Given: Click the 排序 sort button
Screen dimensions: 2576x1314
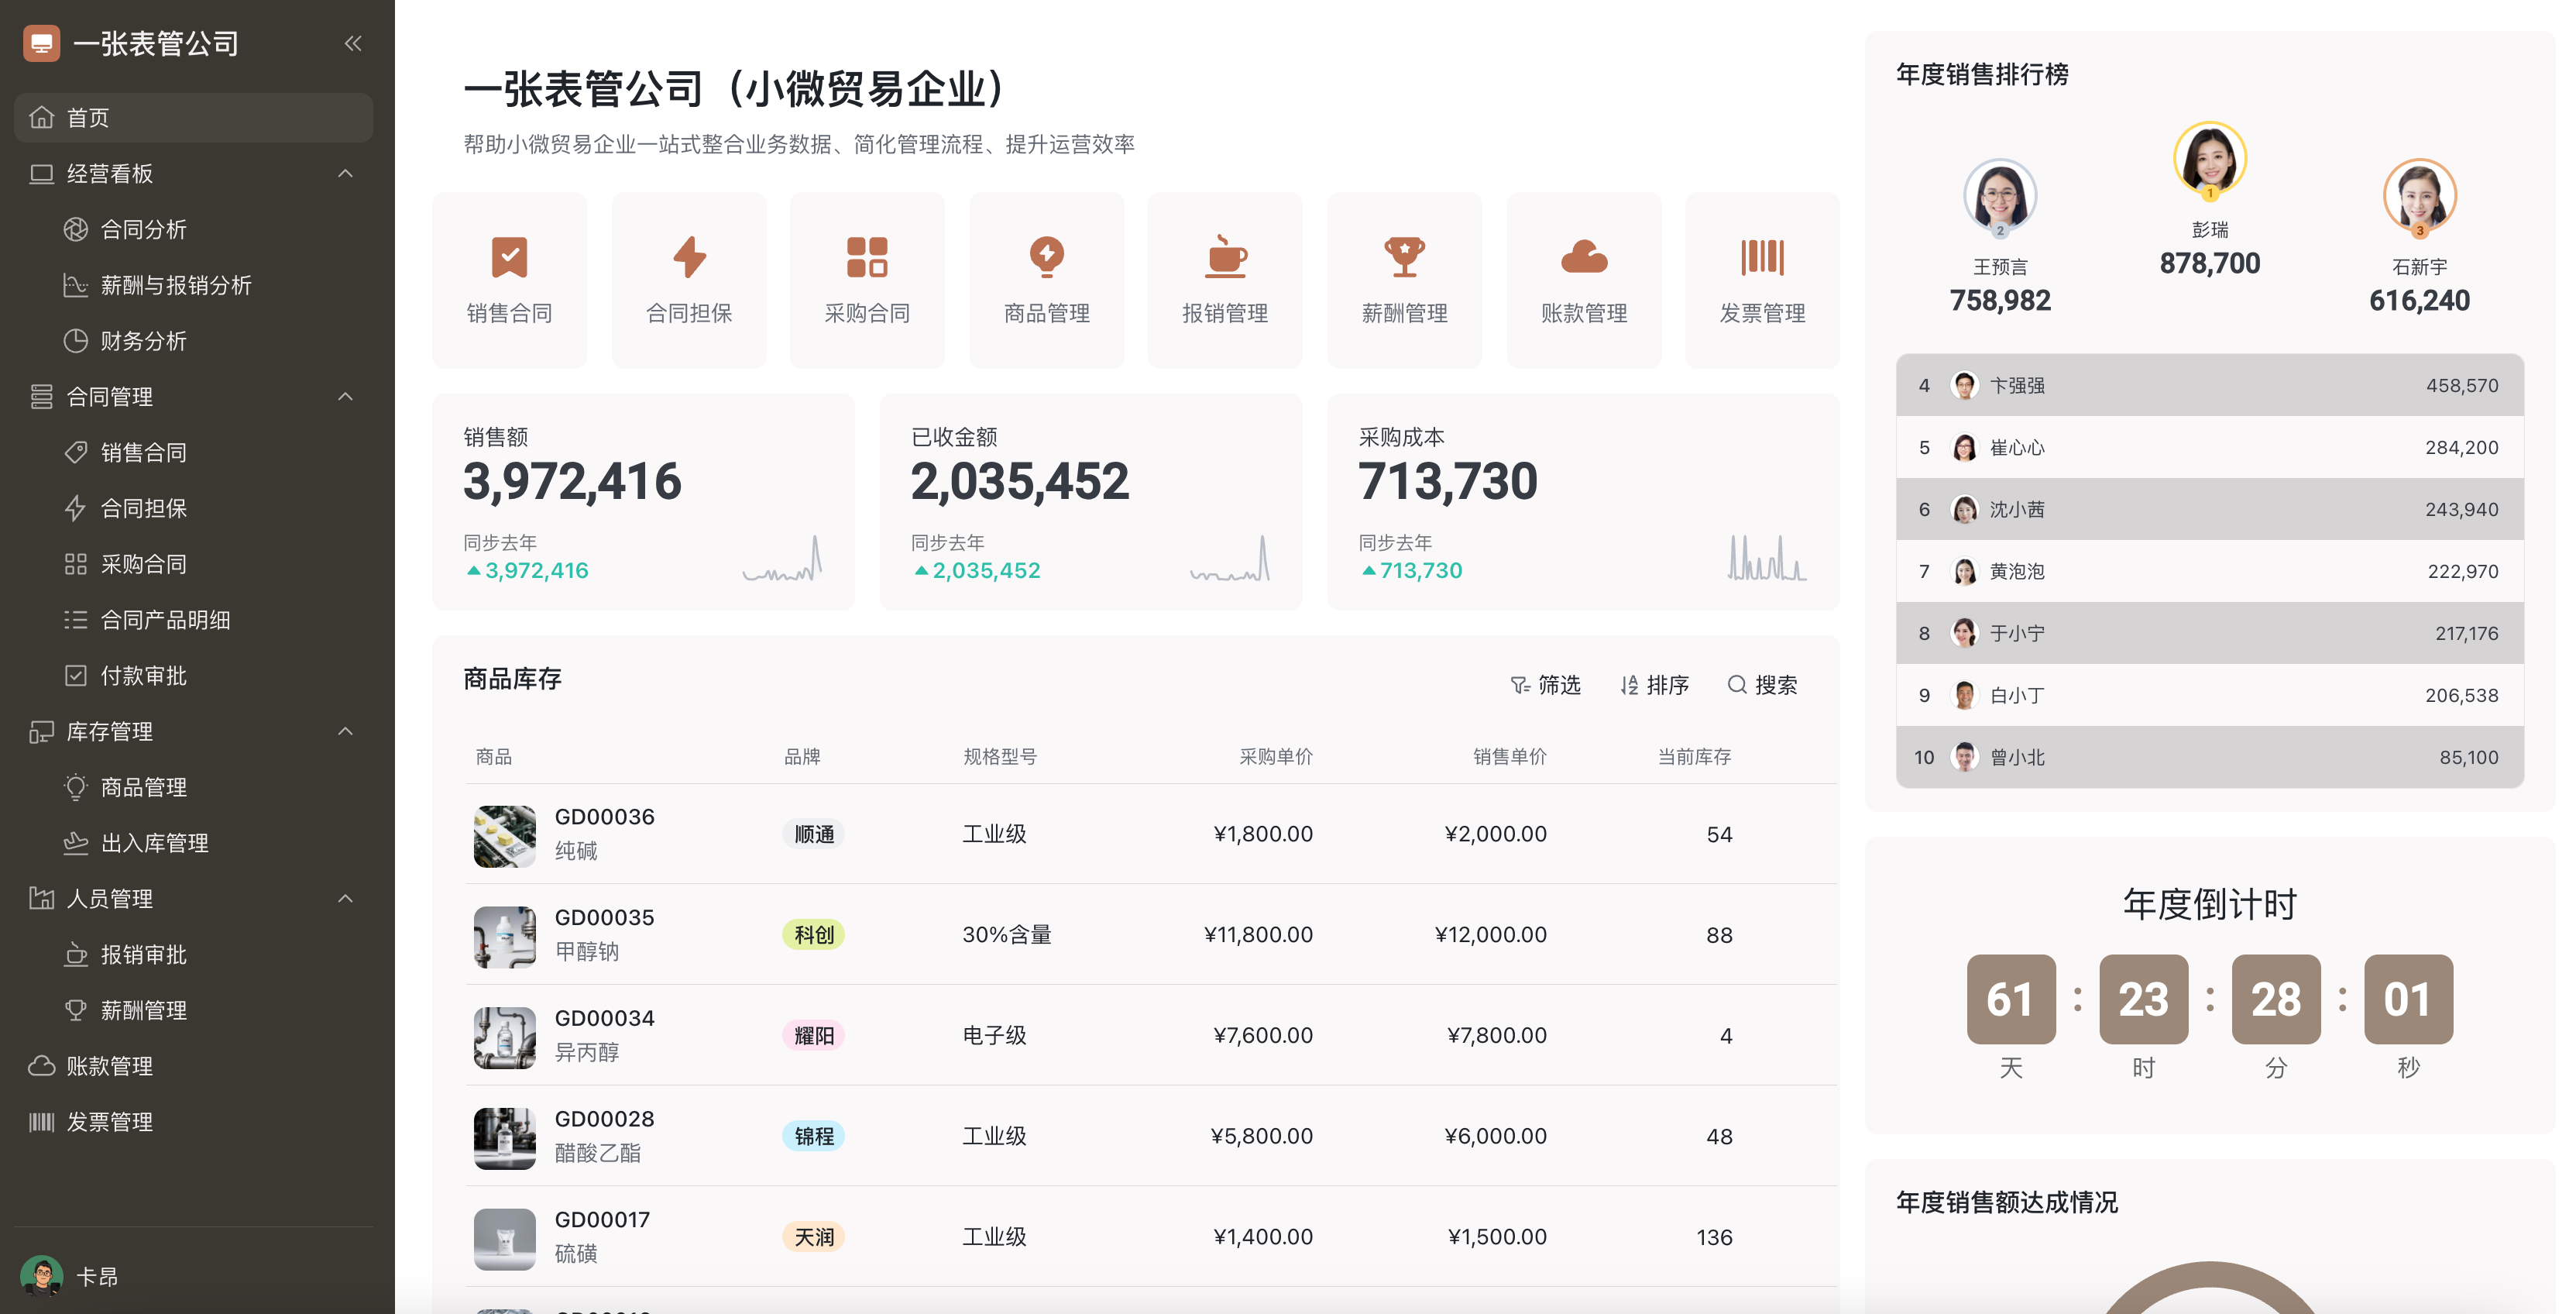Looking at the screenshot, I should (x=1654, y=685).
